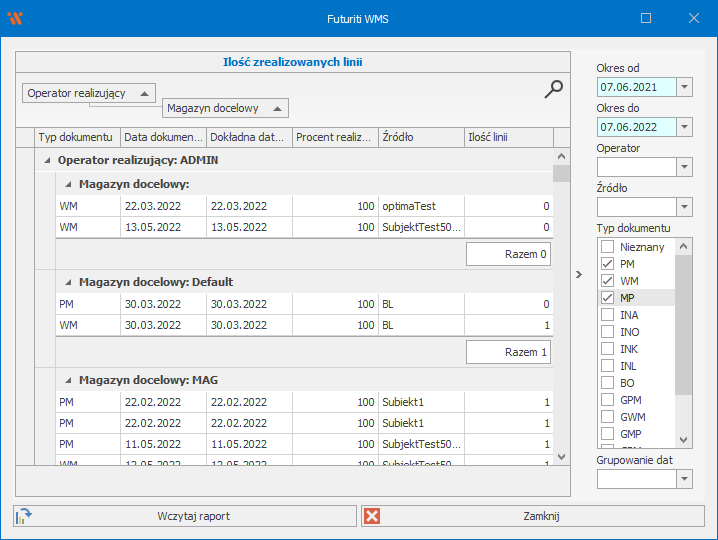Open the Okres do date dropdown

[684, 127]
